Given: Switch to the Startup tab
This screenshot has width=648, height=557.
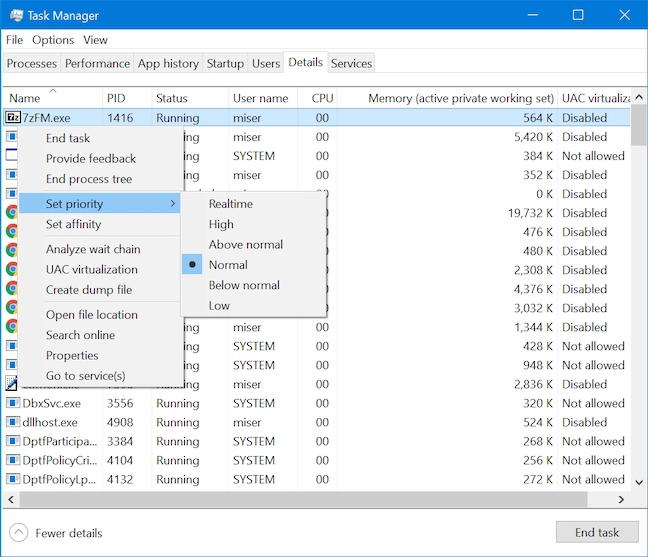Looking at the screenshot, I should coord(225,63).
